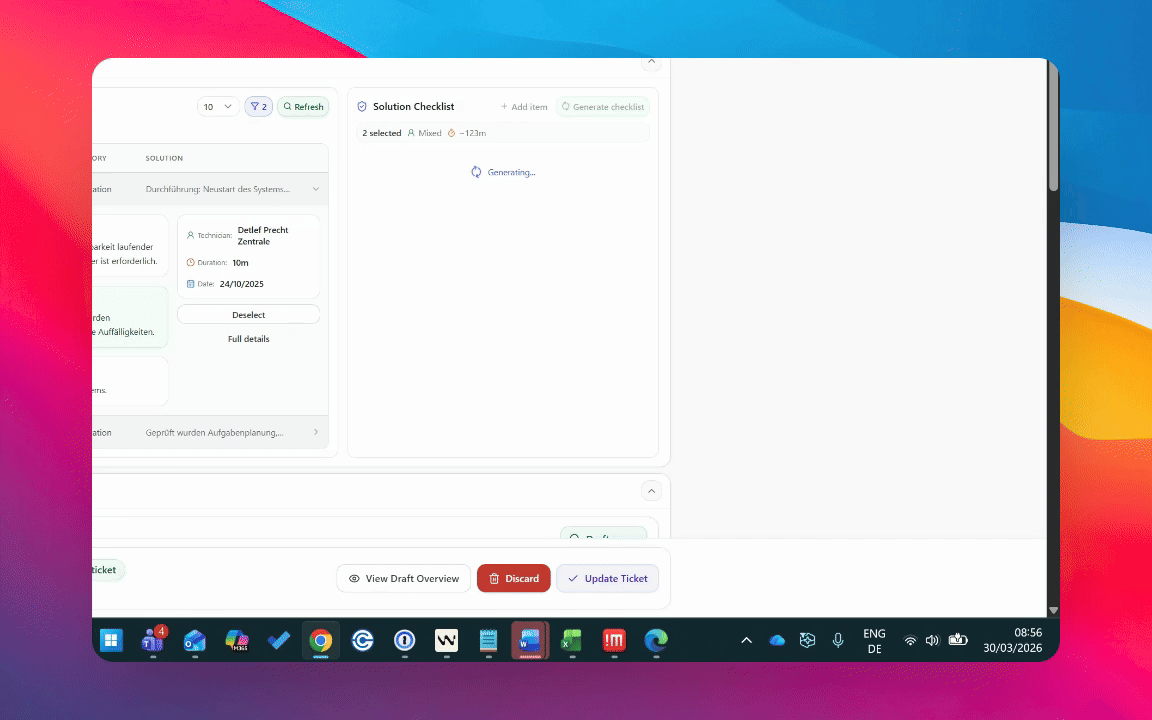Open Outlook from the taskbar
The image size is (1152, 720).
click(195, 641)
